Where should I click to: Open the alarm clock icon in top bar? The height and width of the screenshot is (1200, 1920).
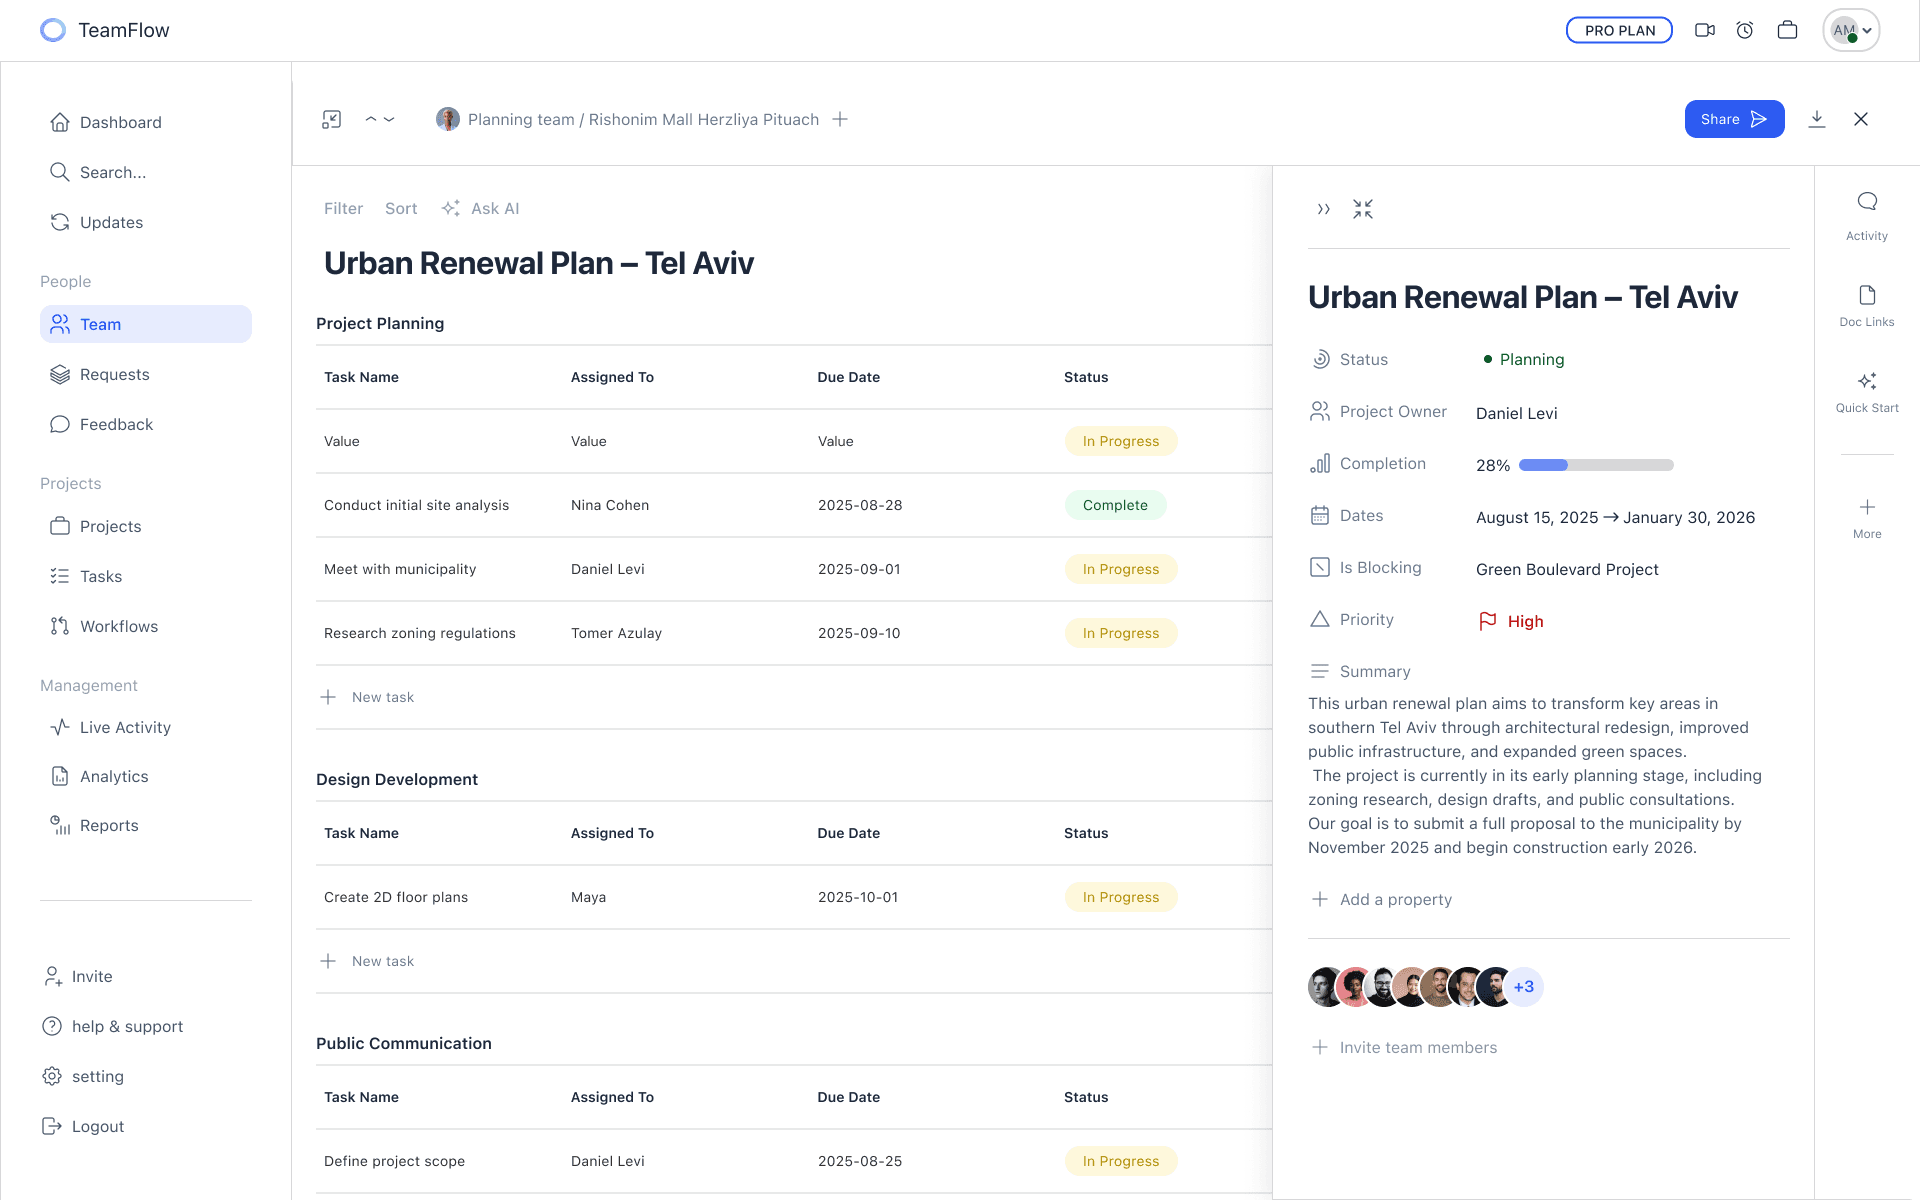pos(1745,30)
